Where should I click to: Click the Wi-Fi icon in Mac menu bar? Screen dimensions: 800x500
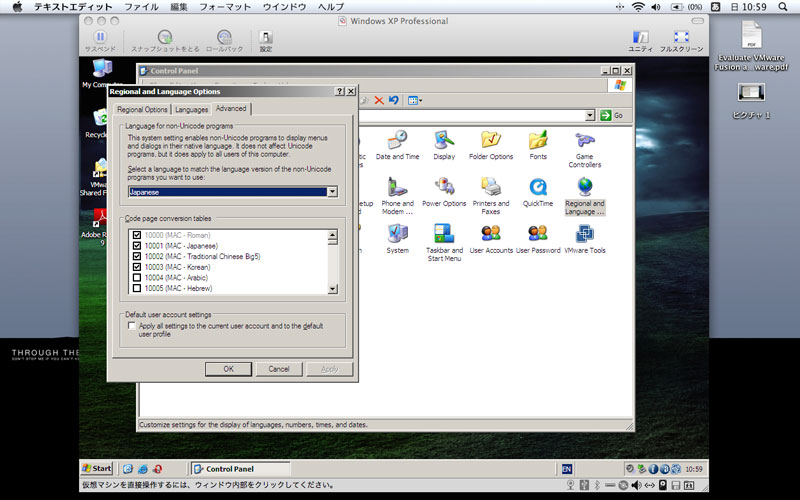[x=638, y=7]
